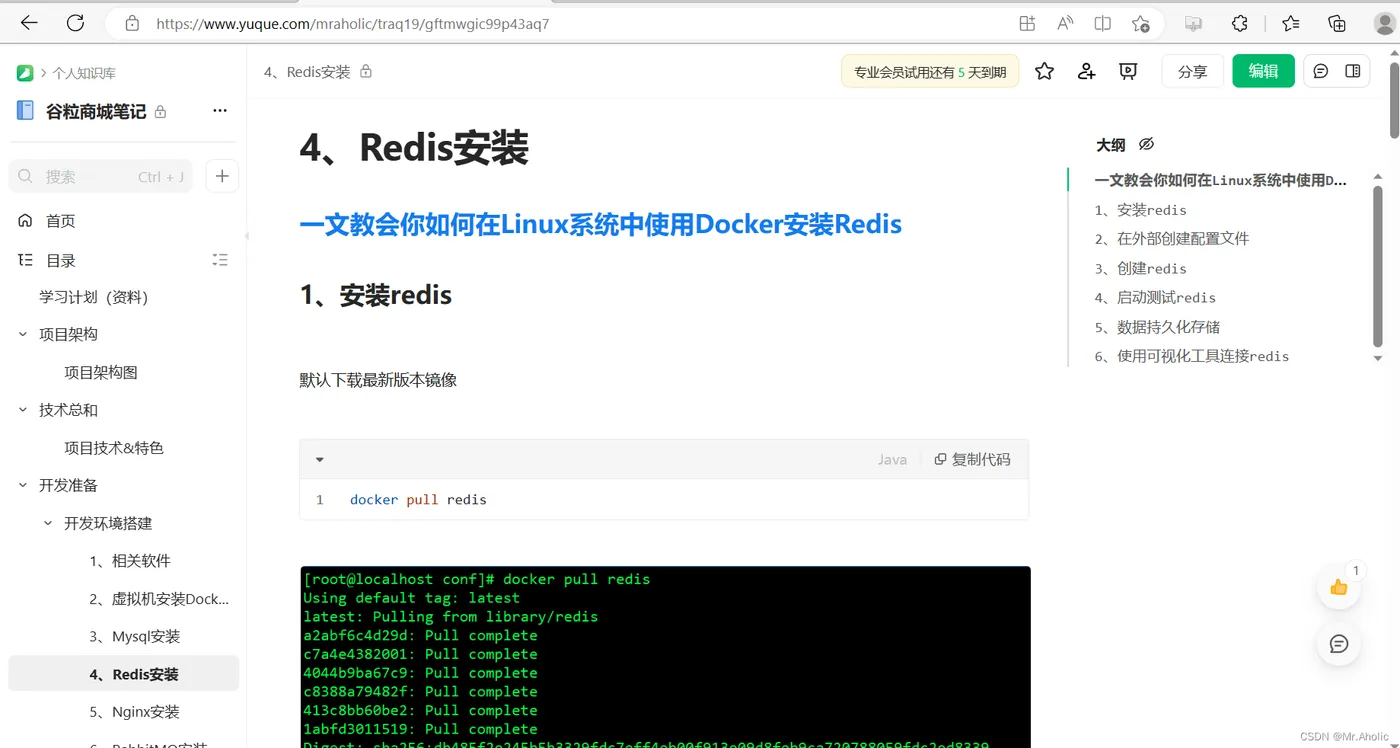Click the browser back arrow

tap(29, 23)
